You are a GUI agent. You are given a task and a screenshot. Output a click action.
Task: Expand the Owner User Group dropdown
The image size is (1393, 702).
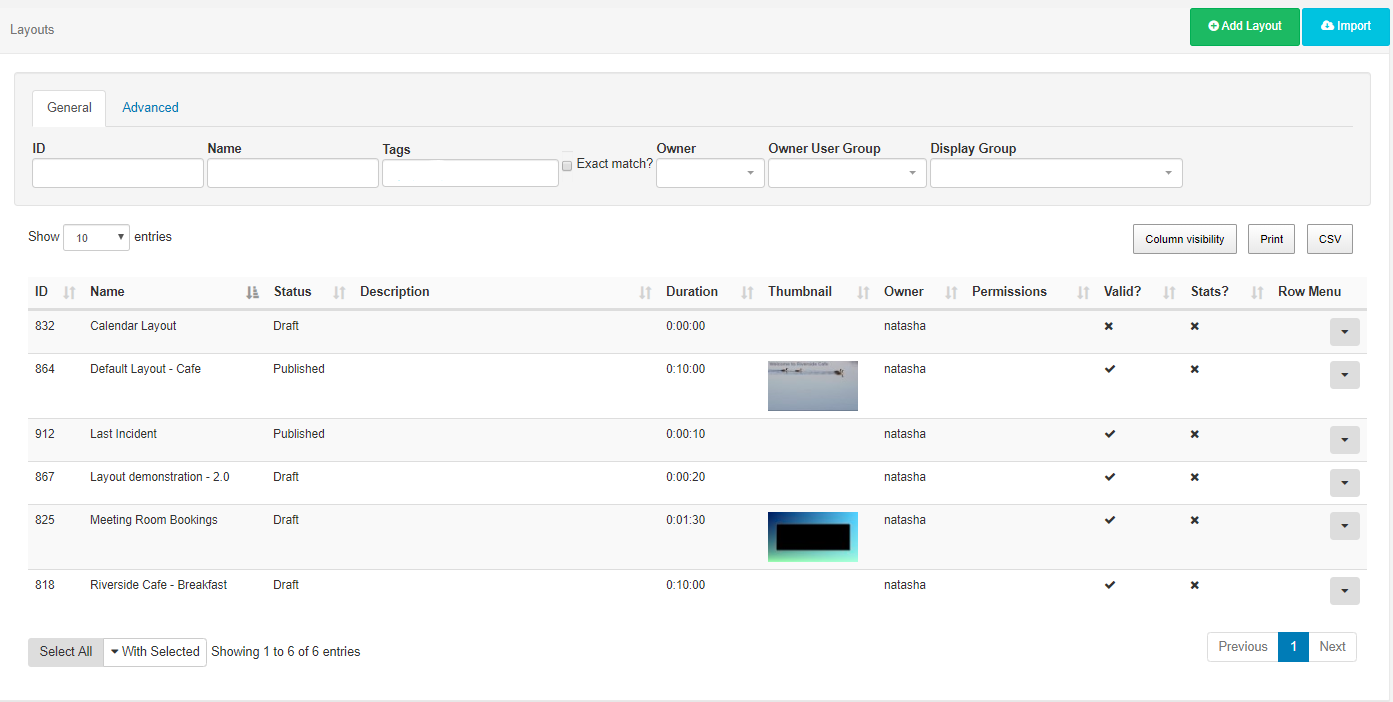[x=846, y=173]
